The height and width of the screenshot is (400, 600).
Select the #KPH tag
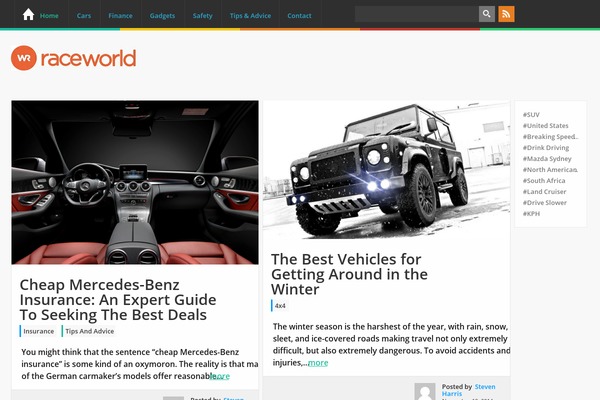(x=532, y=214)
